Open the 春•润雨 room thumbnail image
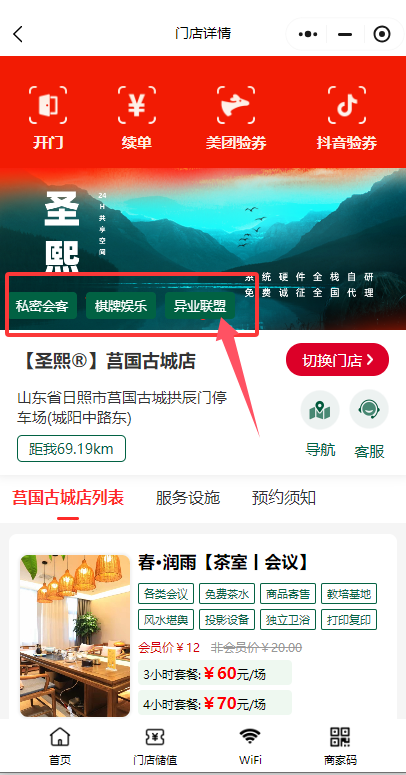 tap(75, 635)
